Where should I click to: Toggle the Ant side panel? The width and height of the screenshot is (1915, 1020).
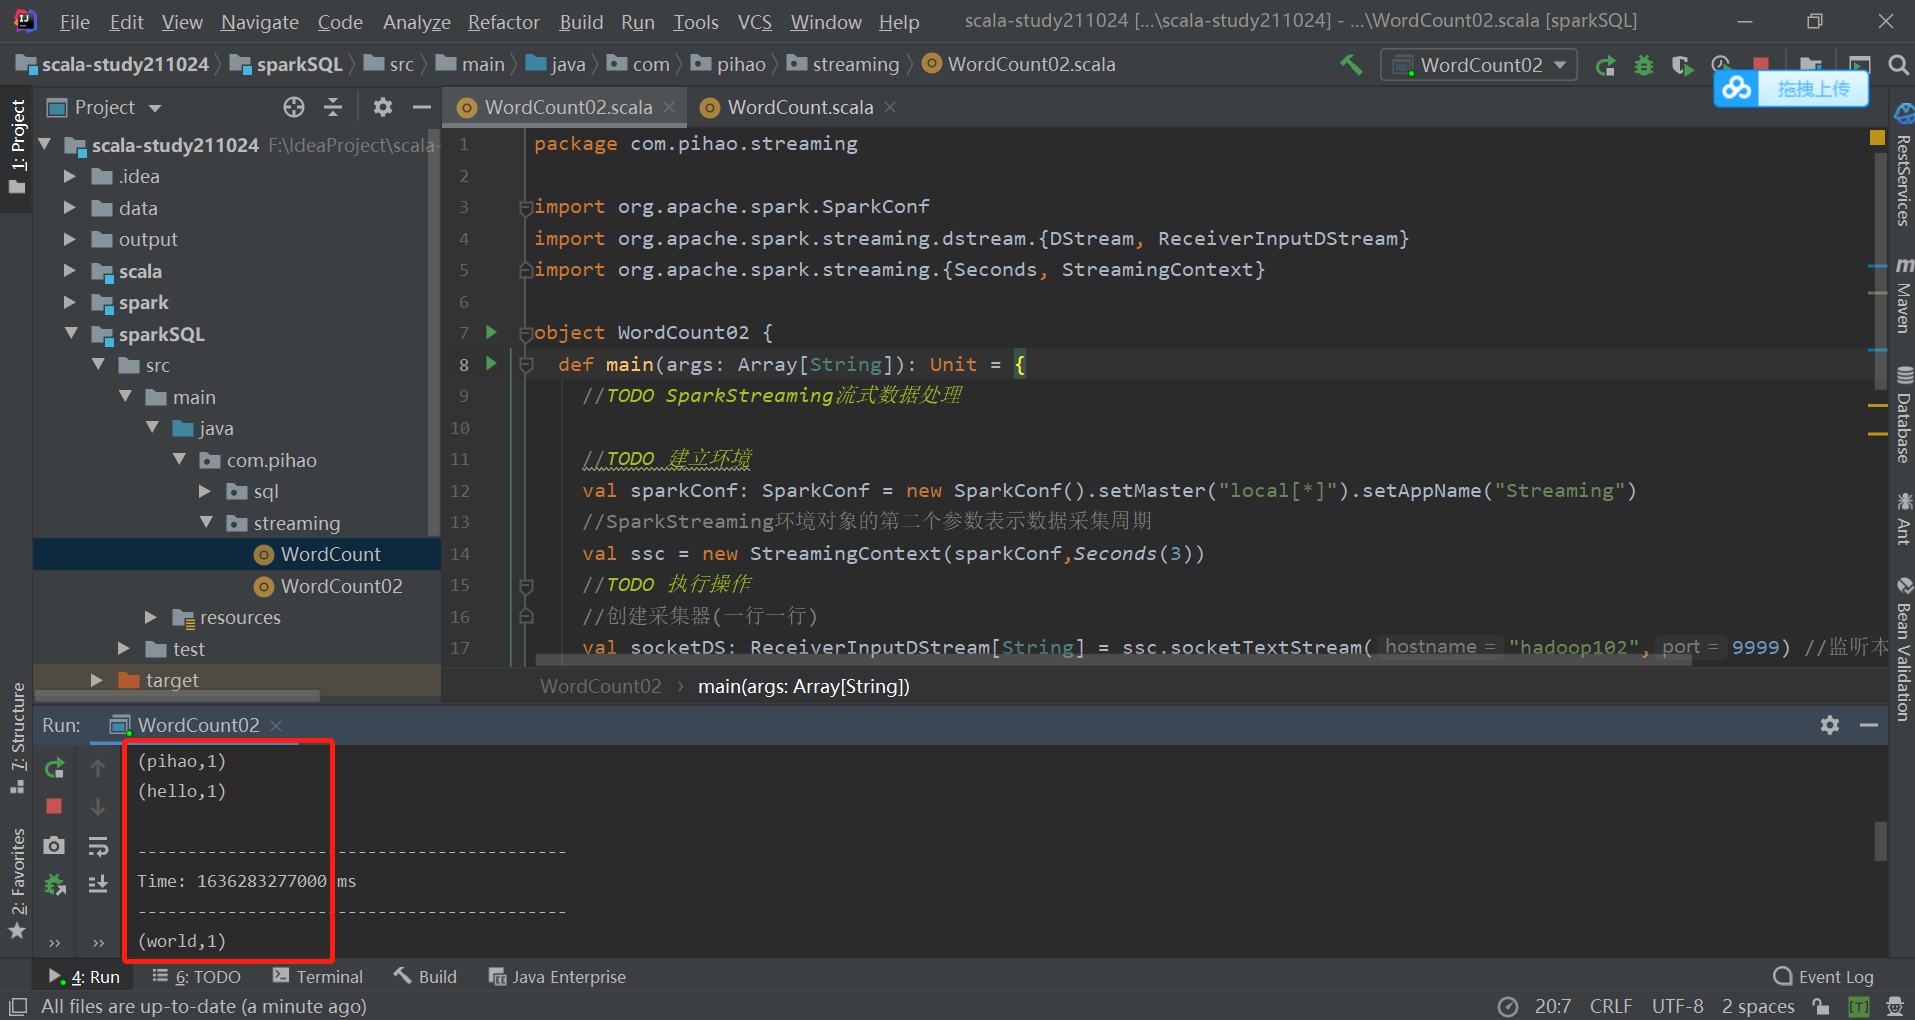point(1903,519)
